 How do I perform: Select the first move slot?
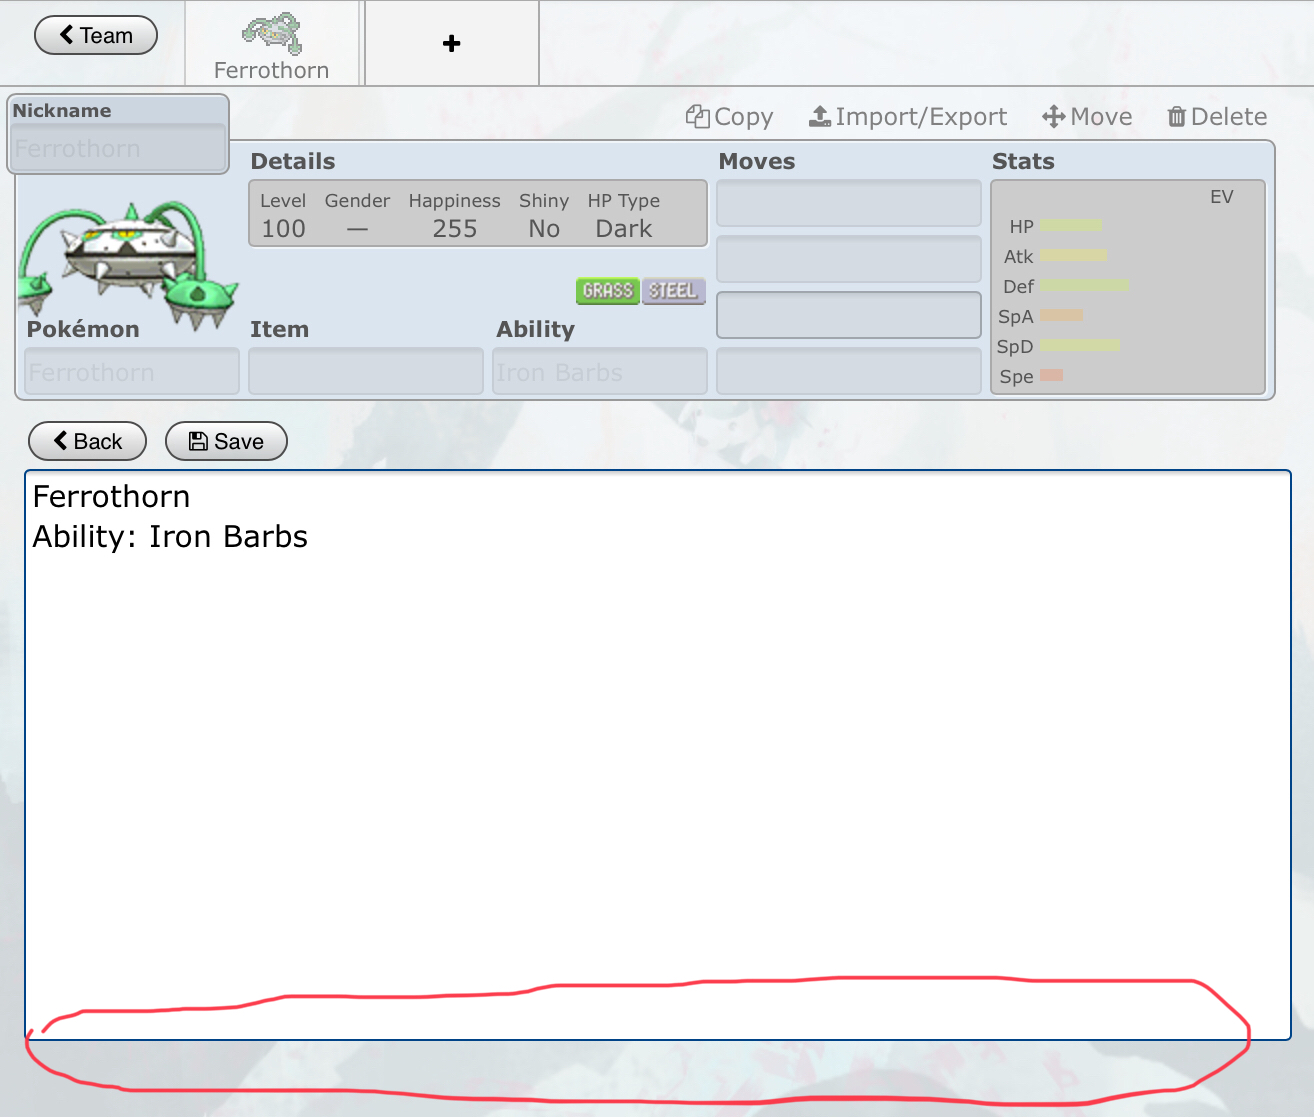(848, 204)
